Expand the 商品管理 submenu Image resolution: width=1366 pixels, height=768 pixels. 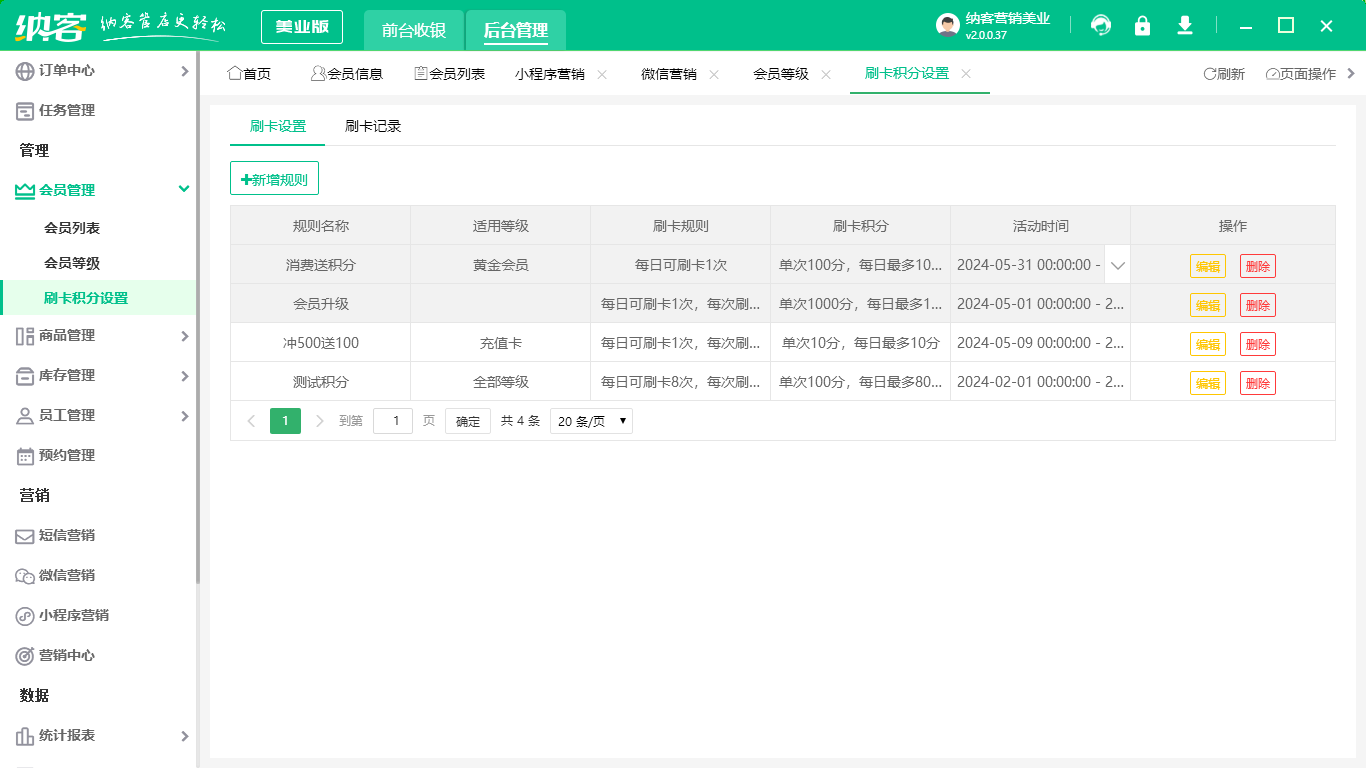(x=100, y=335)
